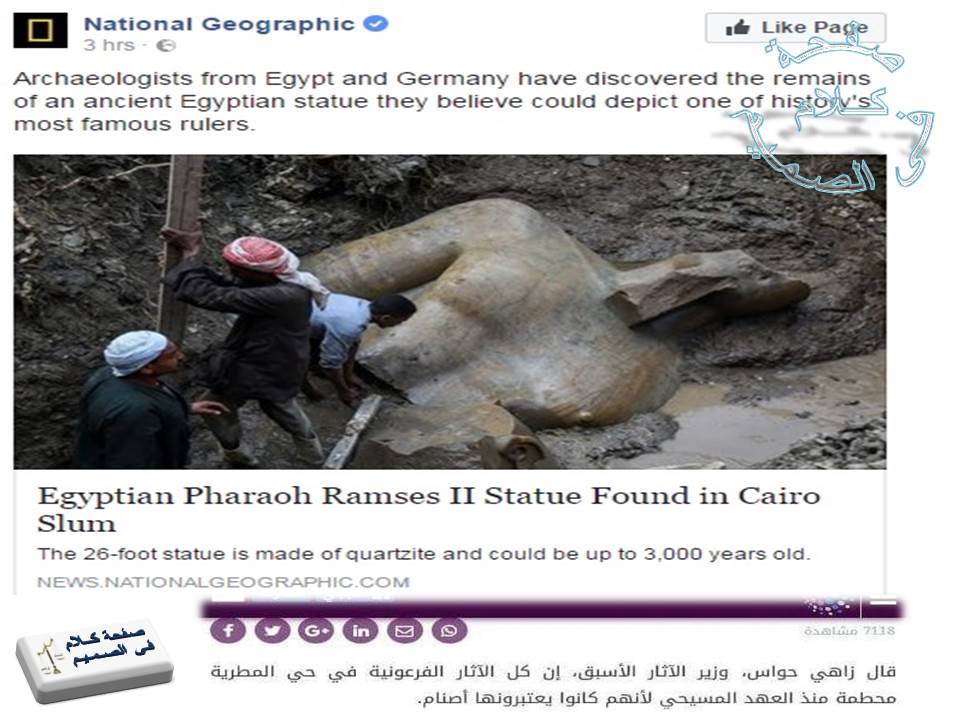Open National Geographic page name link
The height and width of the screenshot is (720, 960).
pyautogui.click(x=219, y=24)
